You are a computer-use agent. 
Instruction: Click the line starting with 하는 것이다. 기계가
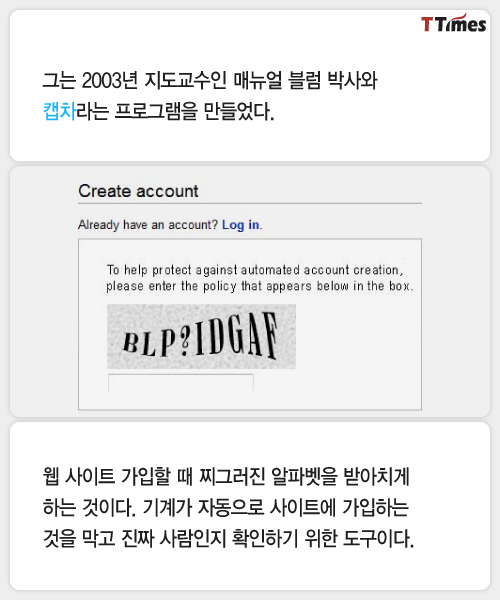tap(226, 507)
